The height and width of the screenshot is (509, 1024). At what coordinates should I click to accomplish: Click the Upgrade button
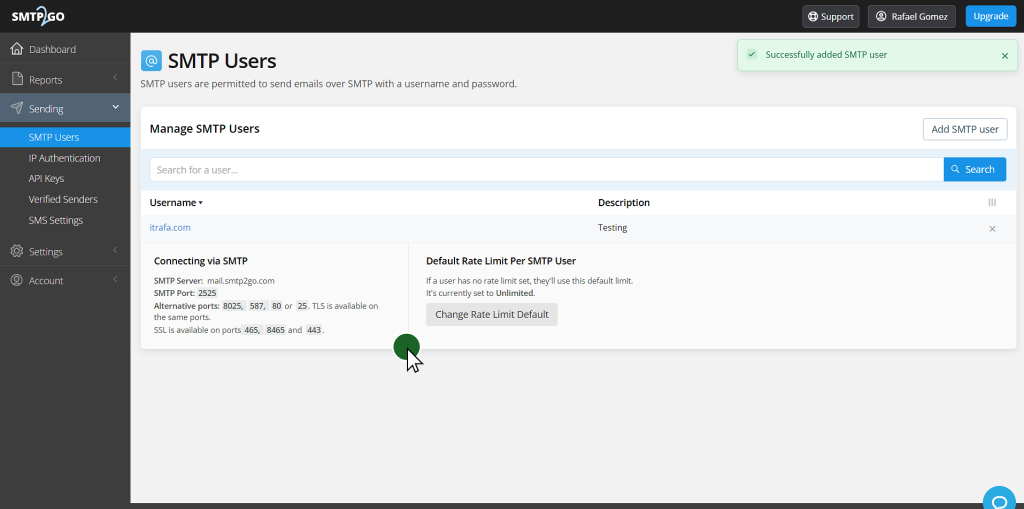pos(991,16)
